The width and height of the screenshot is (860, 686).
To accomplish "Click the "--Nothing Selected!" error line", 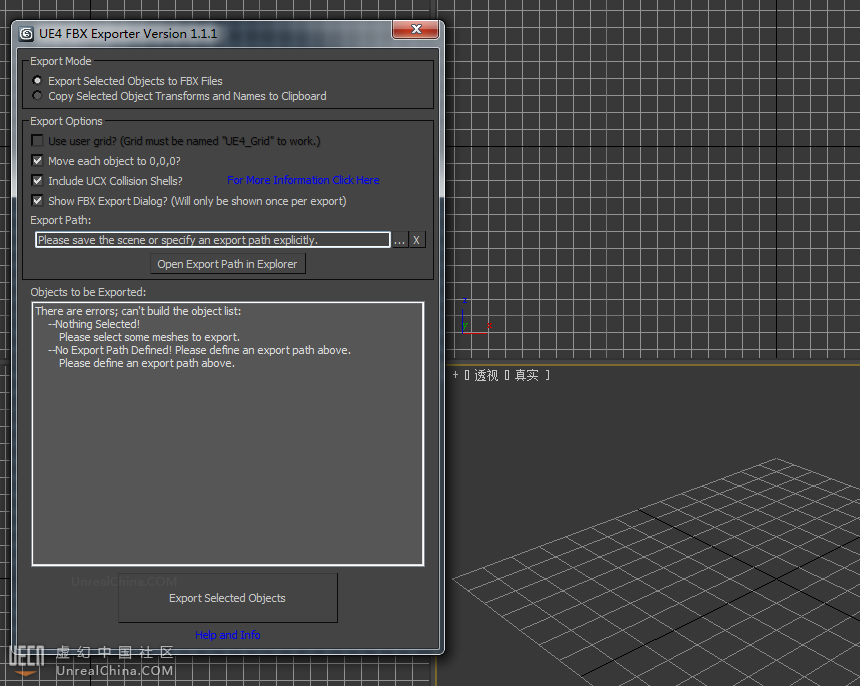I will tap(94, 324).
